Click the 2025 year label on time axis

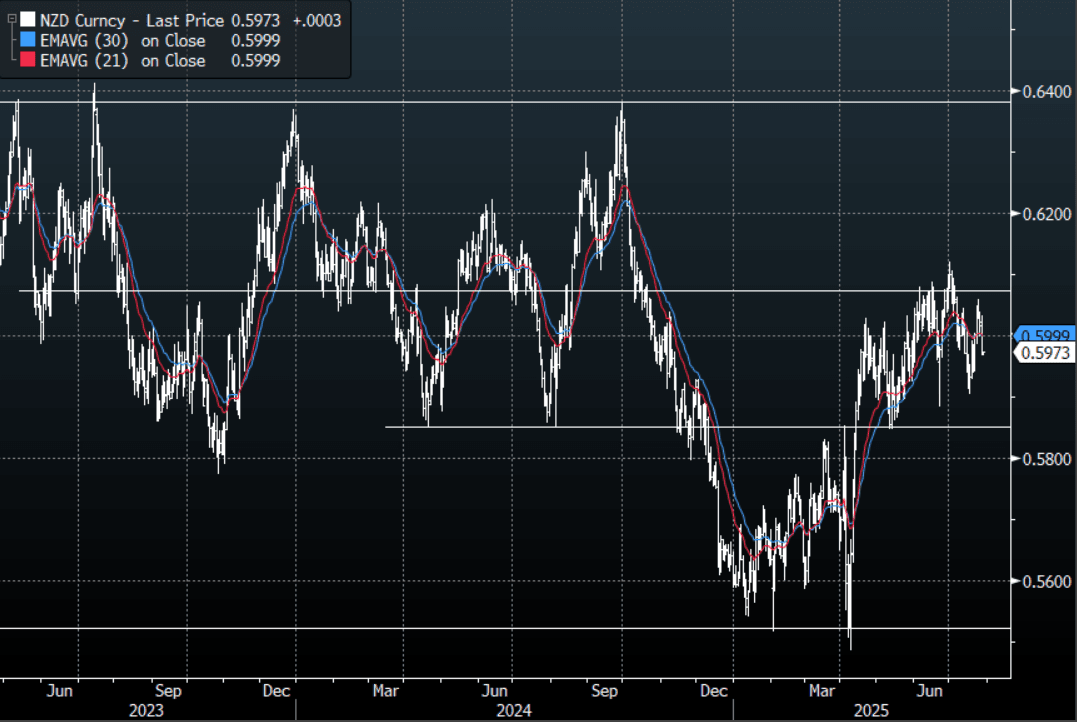[871, 710]
